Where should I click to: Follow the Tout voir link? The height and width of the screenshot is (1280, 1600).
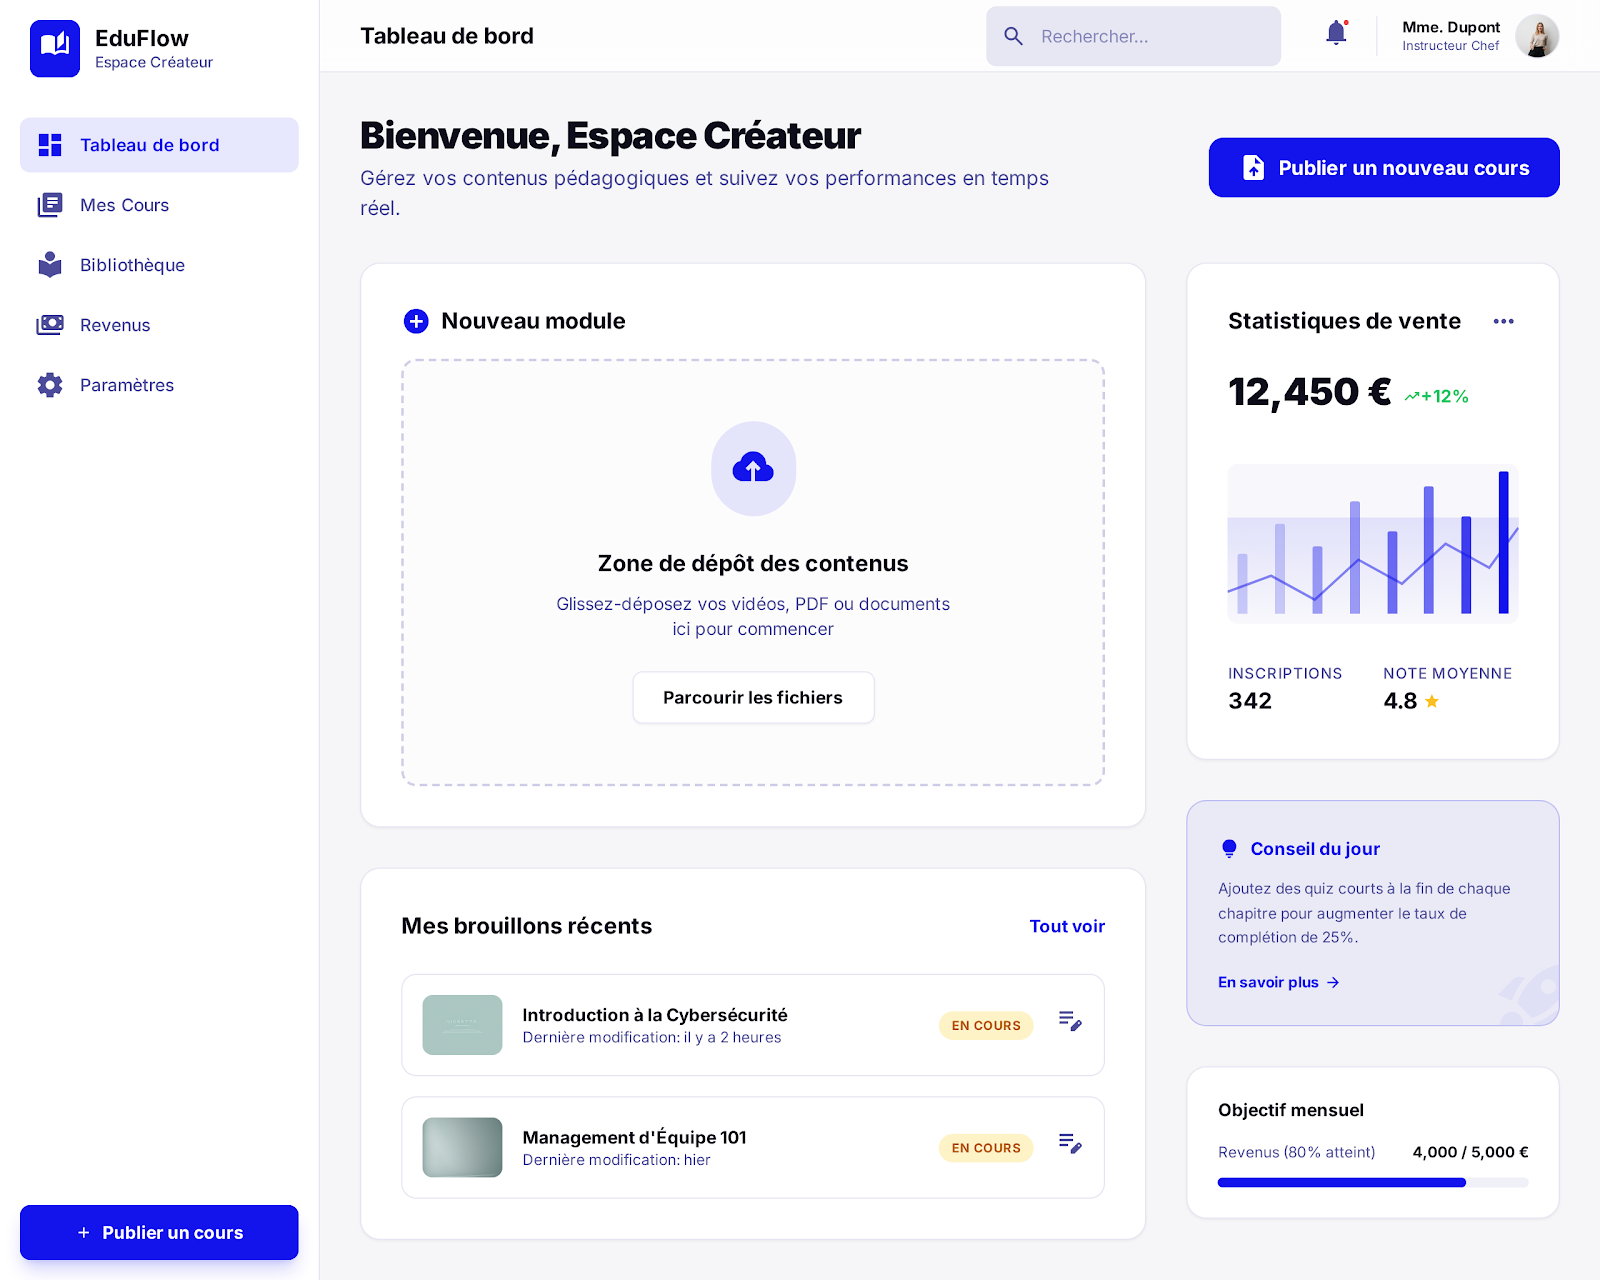1066,926
